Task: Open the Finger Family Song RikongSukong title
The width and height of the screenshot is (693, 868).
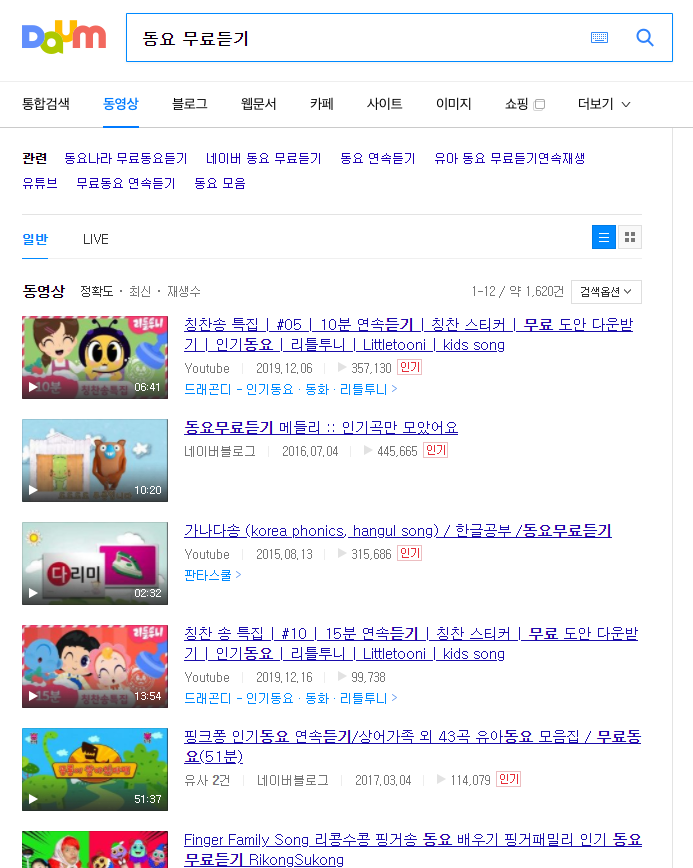Action: coord(412,849)
